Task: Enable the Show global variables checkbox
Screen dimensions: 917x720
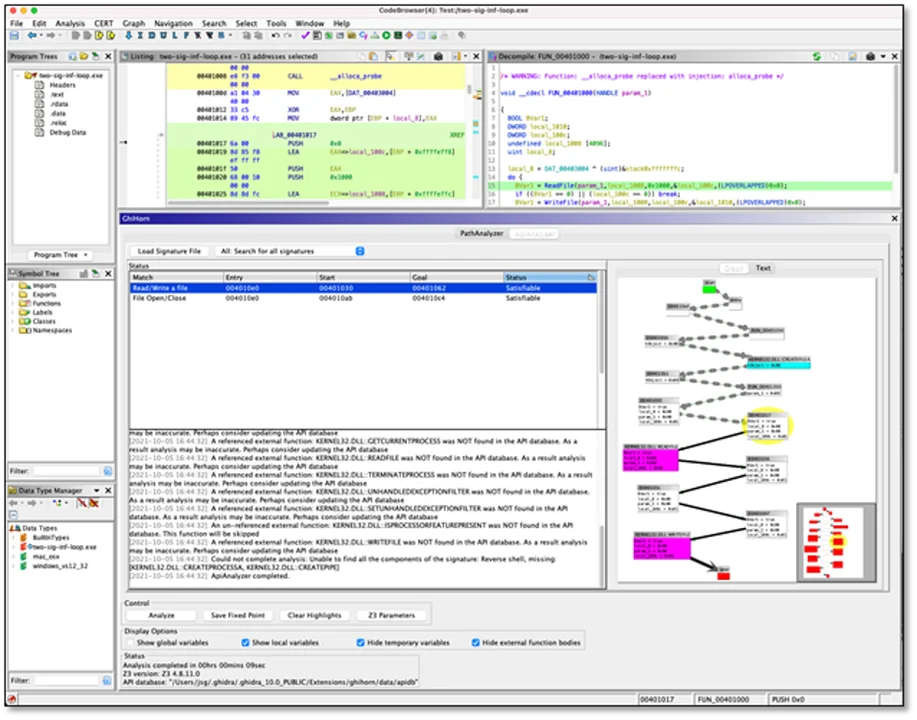Action: pos(132,643)
